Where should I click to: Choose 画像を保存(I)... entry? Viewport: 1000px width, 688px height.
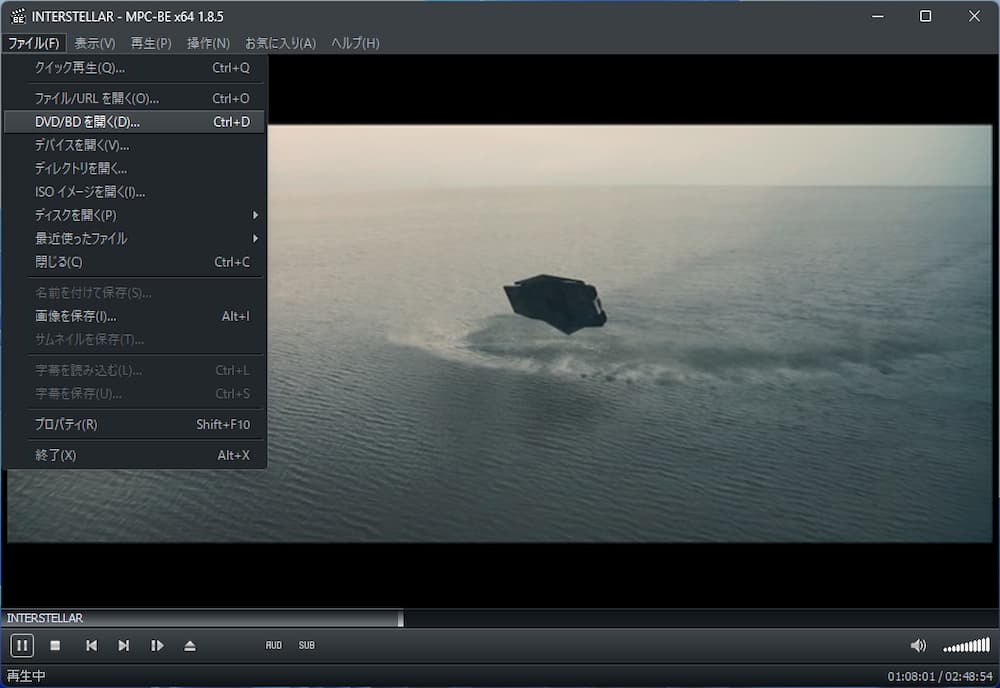pos(134,316)
